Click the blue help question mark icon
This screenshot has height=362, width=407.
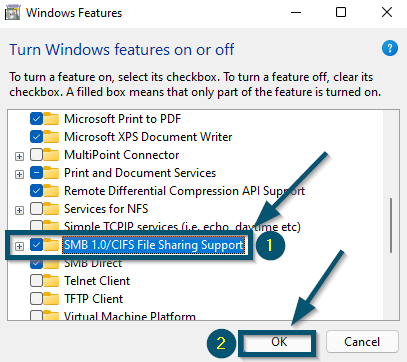pyautogui.click(x=390, y=49)
